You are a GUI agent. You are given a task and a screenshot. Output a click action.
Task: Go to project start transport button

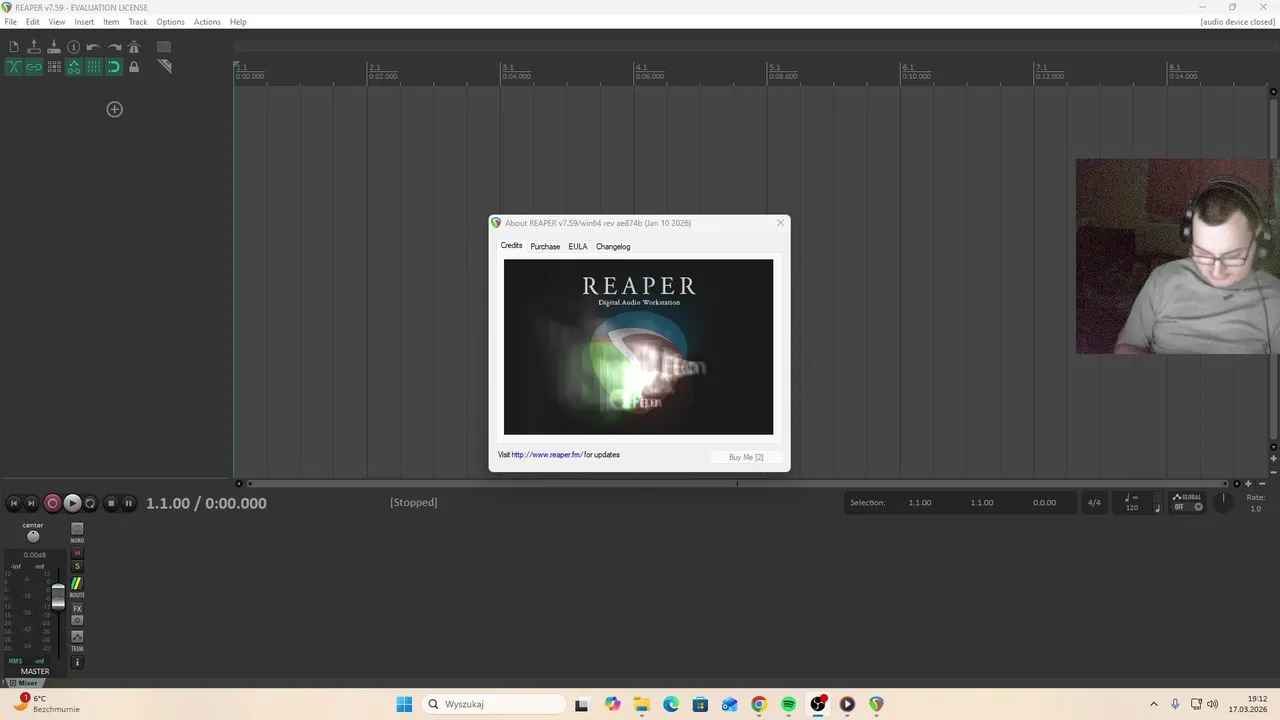[14, 504]
